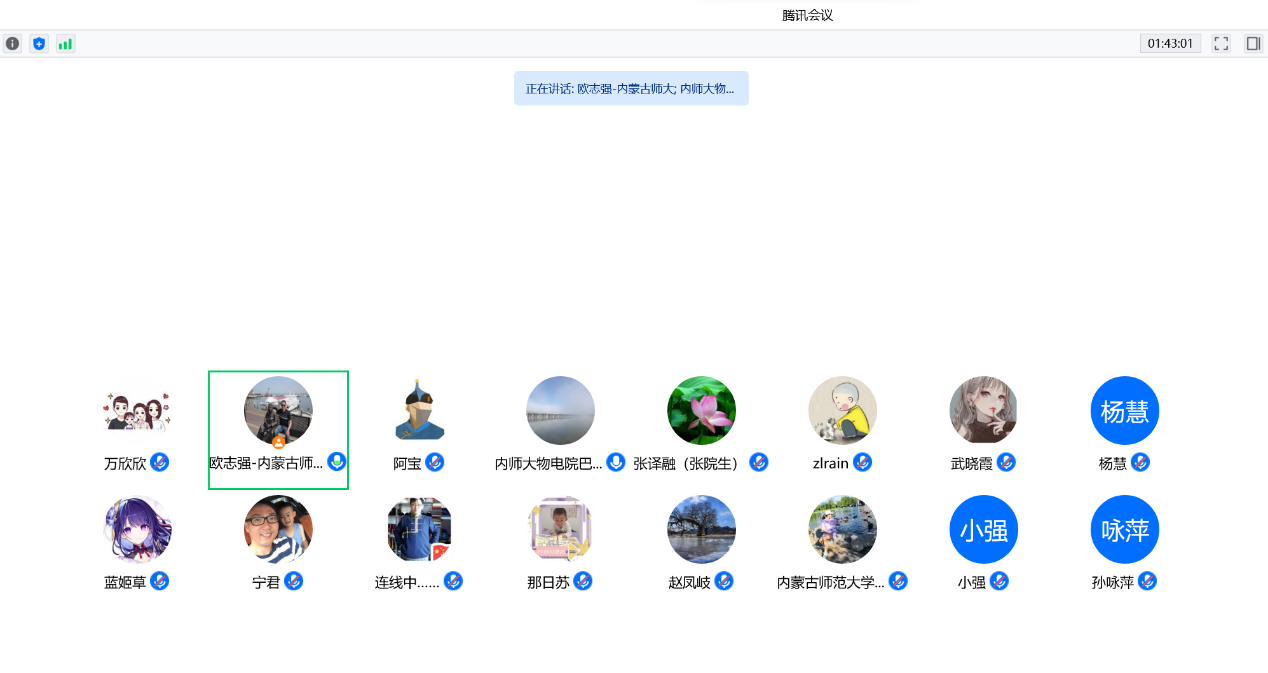The width and height of the screenshot is (1268, 673).
Task: Click the meeting timer 01:43:01
Action: click(x=1170, y=44)
